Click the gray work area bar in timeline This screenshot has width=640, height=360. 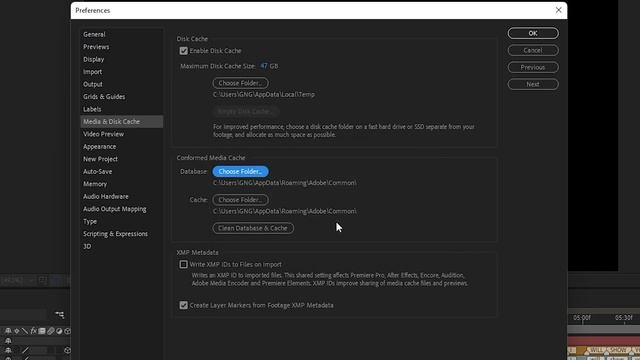604,329
